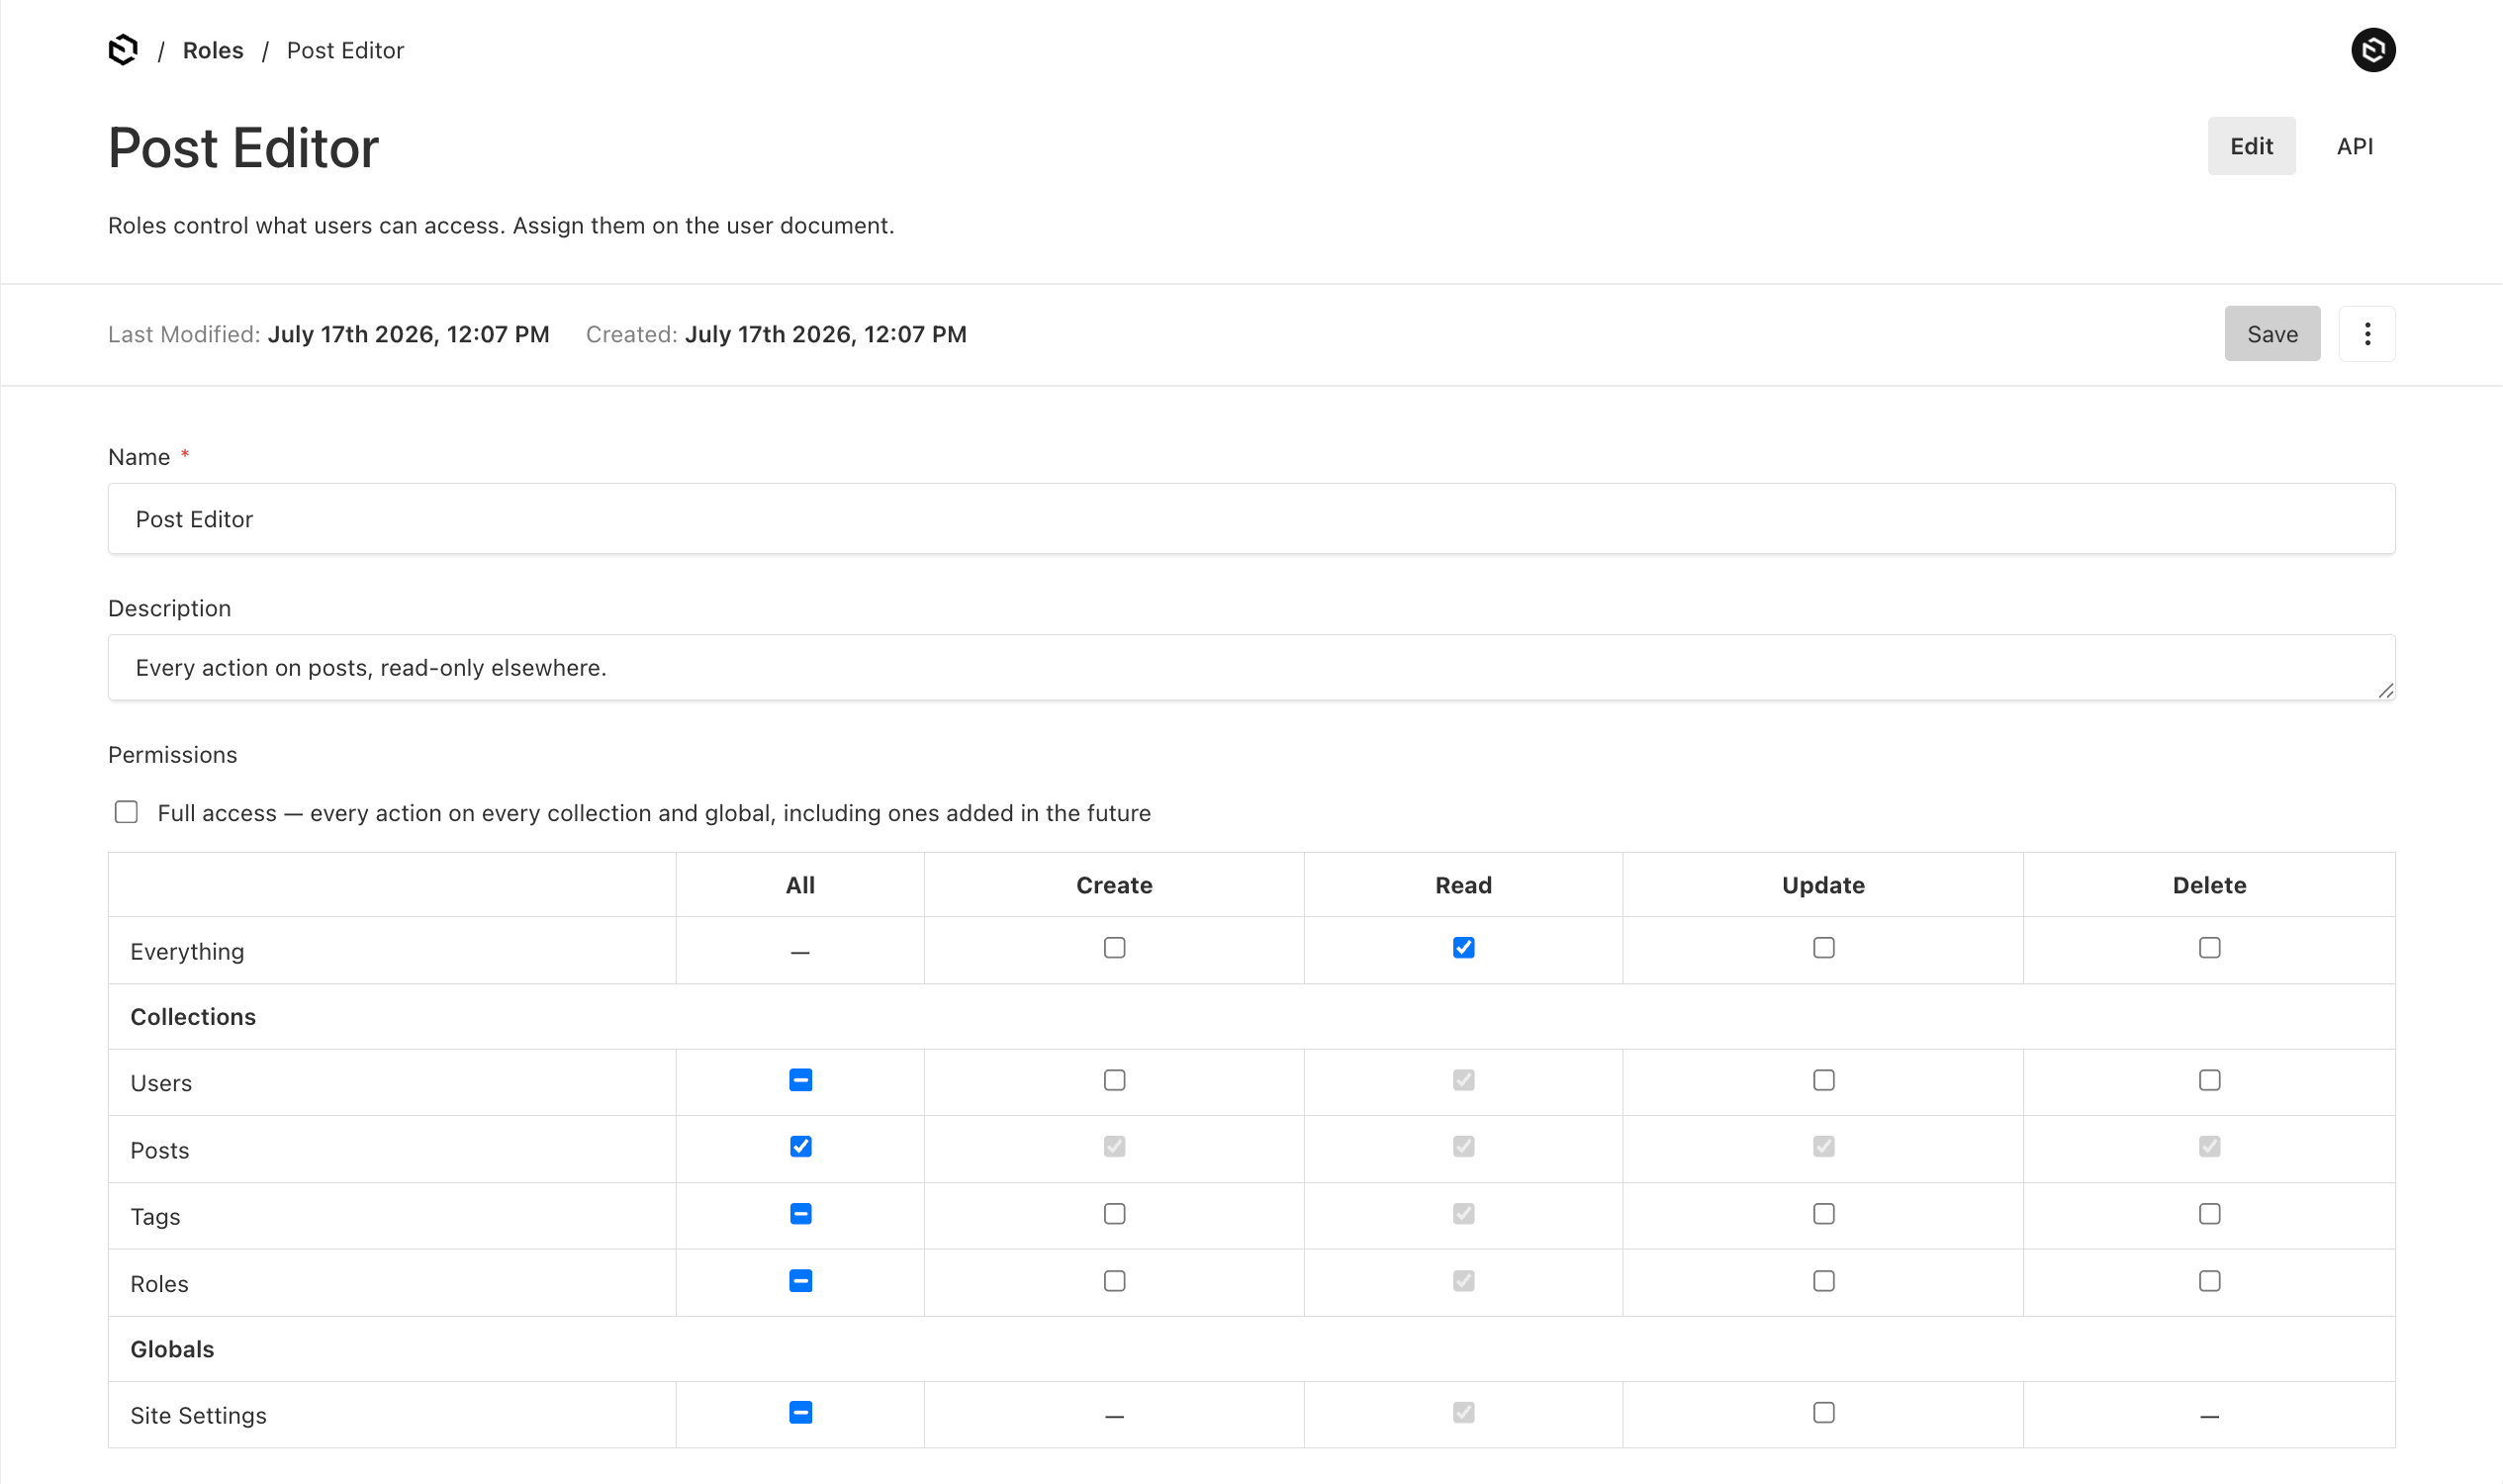The width and height of the screenshot is (2503, 1484).
Task: Click the "Update" column header
Action: (1822, 885)
